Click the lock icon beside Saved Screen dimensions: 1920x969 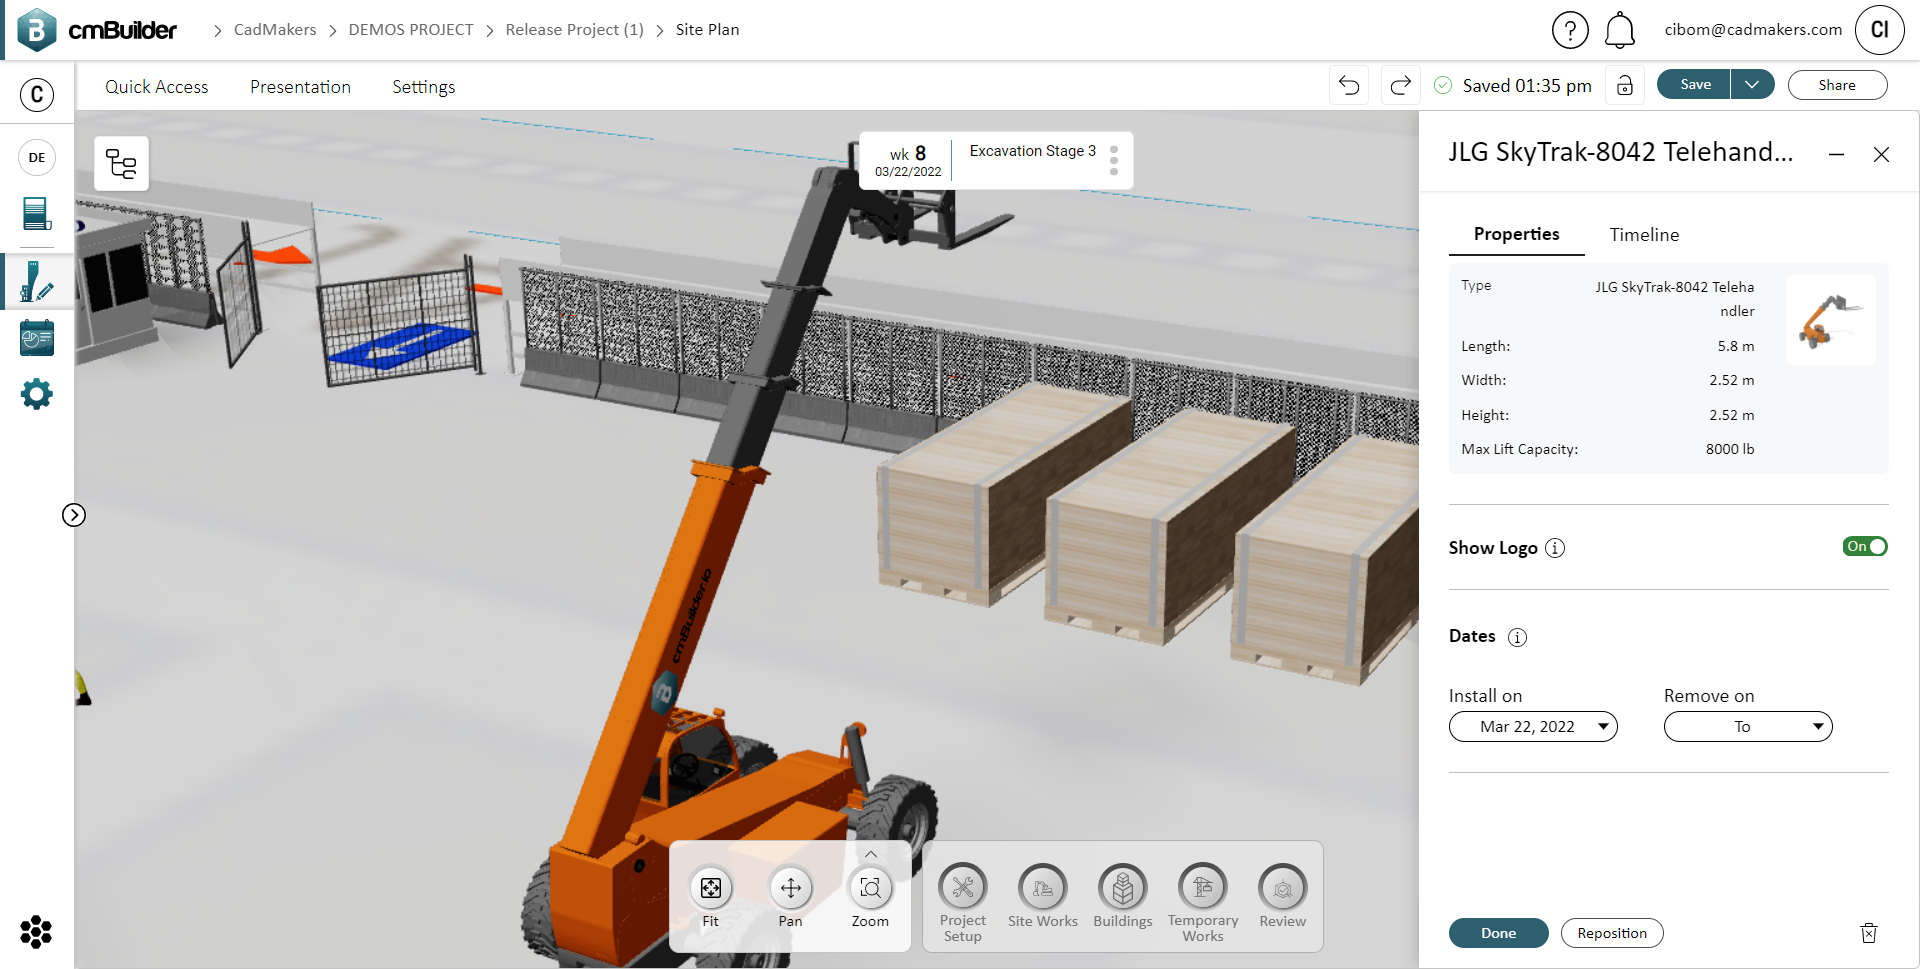1625,85
